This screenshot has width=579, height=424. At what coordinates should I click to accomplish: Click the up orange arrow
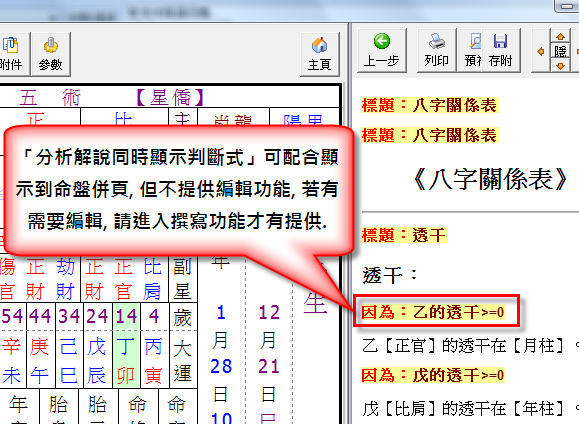pyautogui.click(x=561, y=36)
